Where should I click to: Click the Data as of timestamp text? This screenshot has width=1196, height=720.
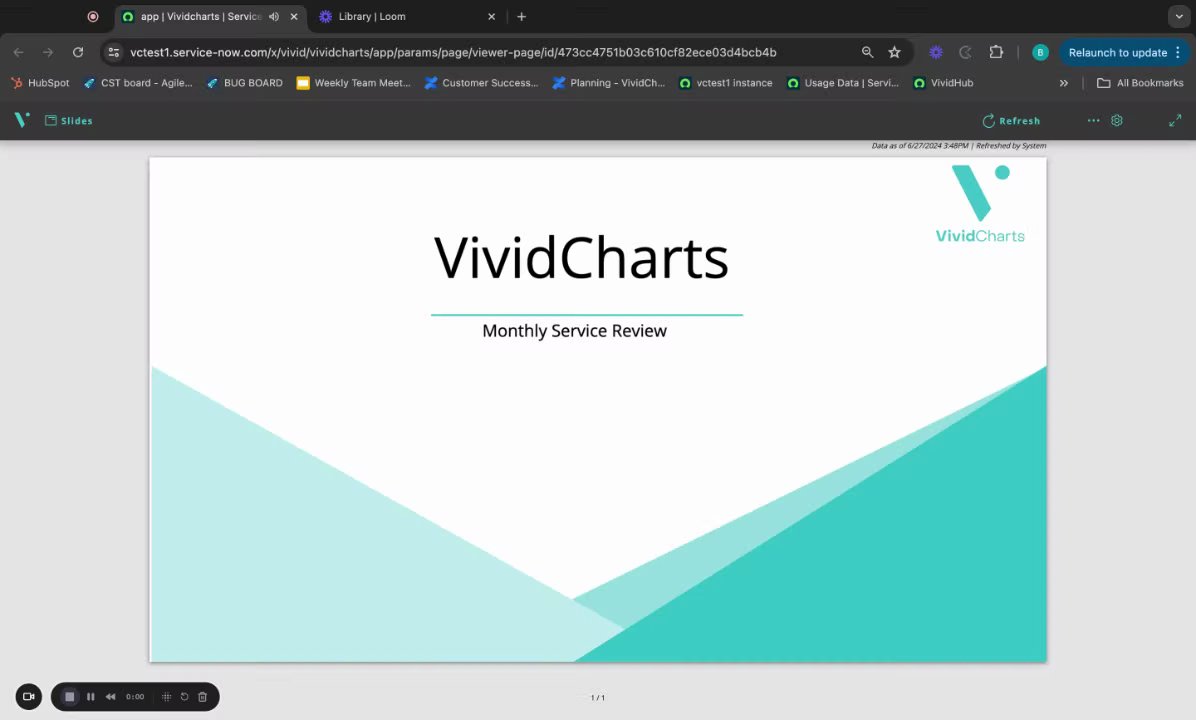[959, 146]
